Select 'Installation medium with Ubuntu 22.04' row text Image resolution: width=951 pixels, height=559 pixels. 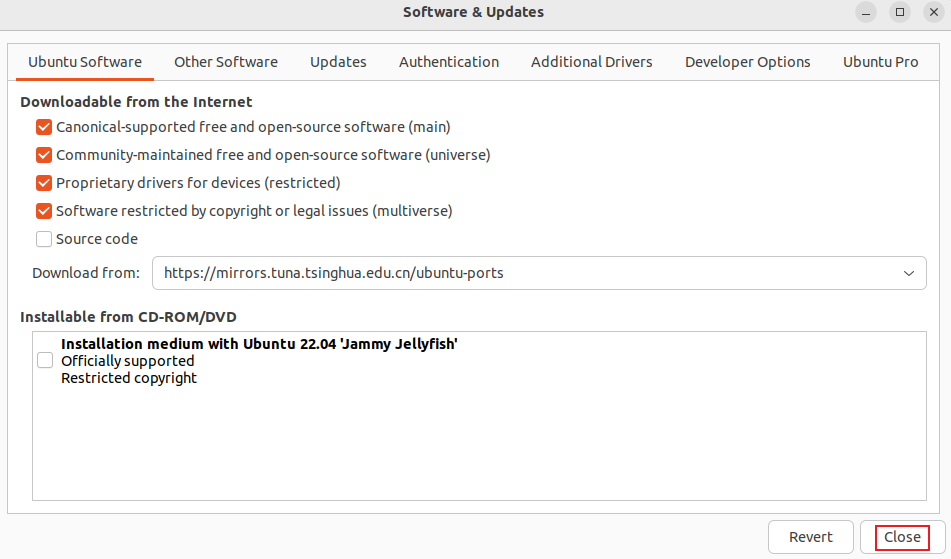click(x=259, y=344)
